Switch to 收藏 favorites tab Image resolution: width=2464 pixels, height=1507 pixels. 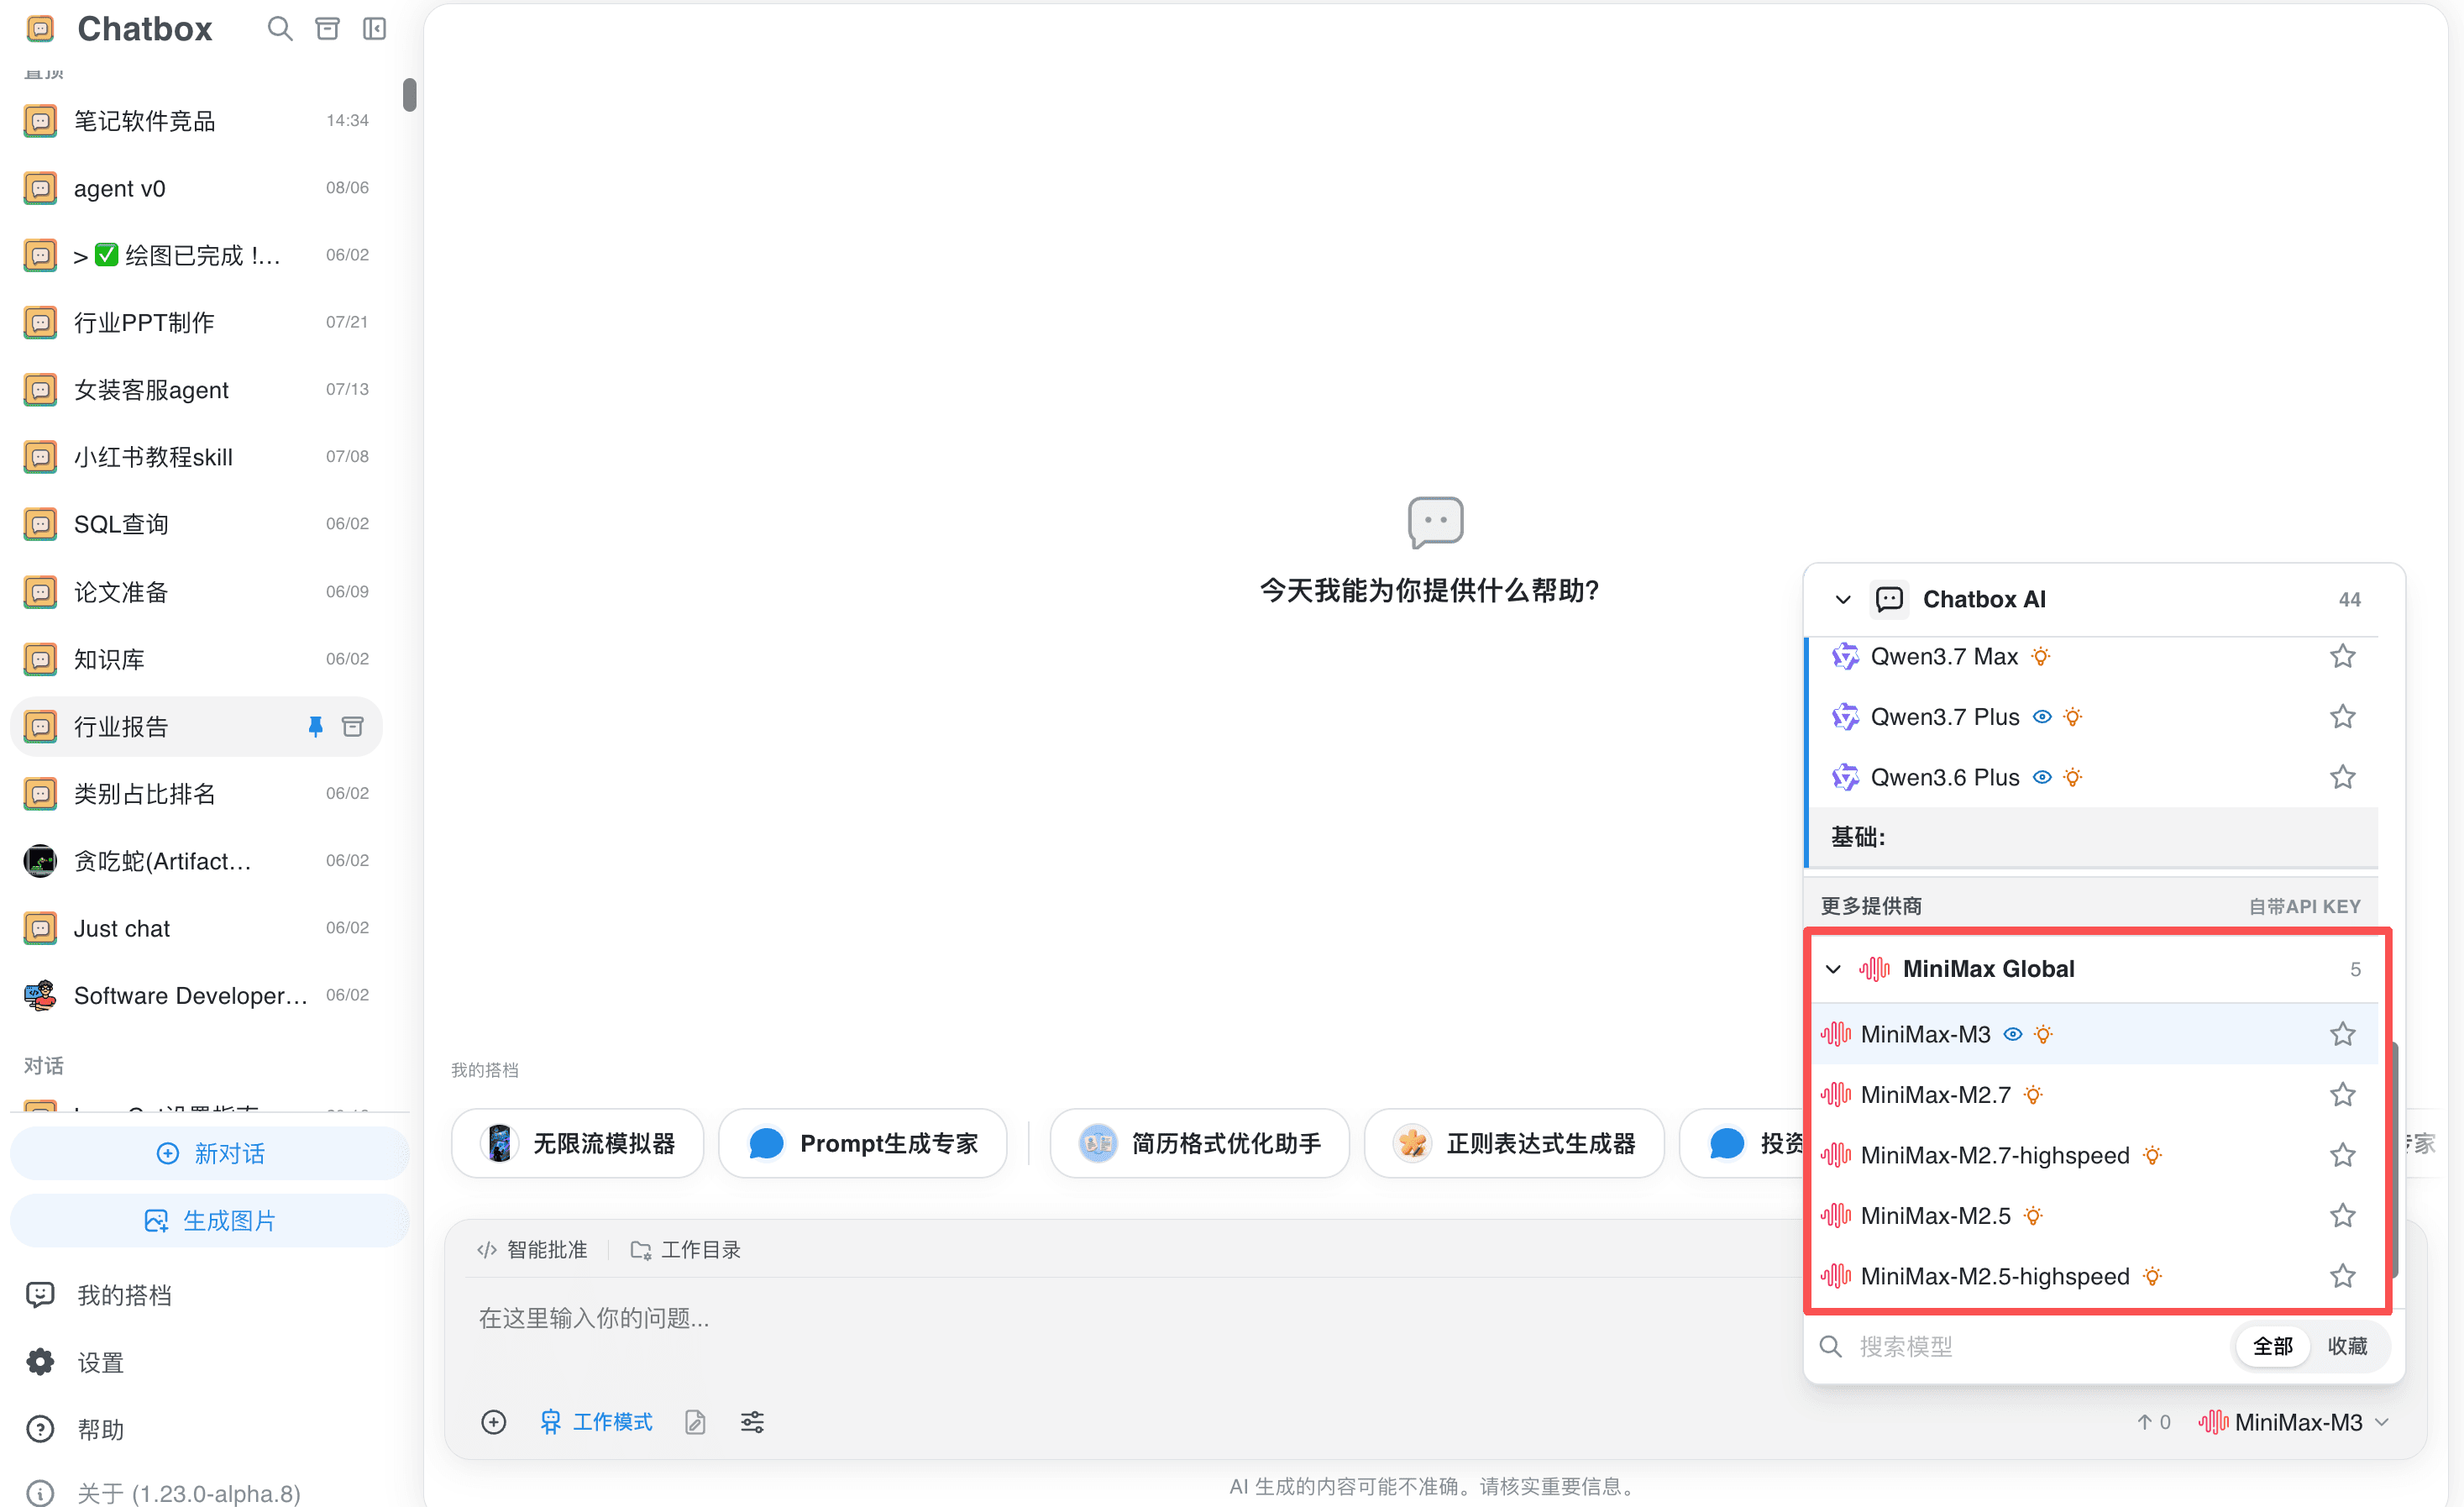tap(2347, 1346)
